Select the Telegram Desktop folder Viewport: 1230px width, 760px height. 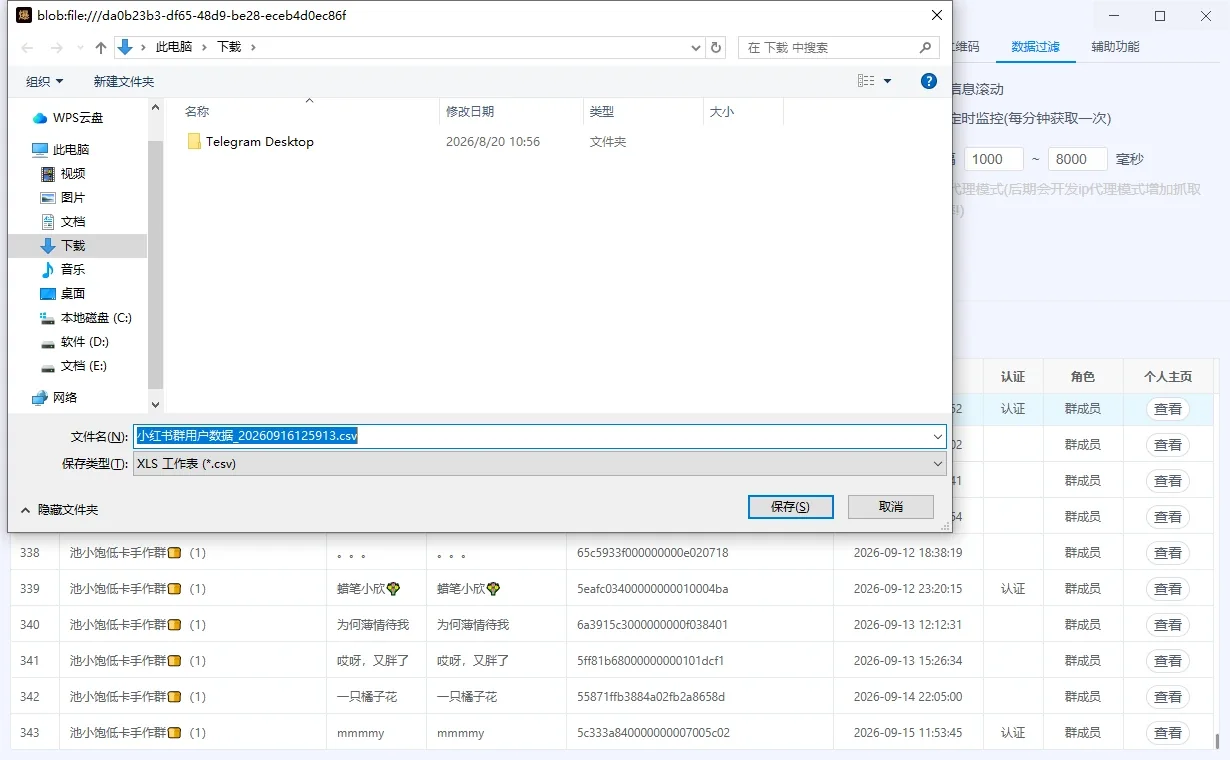250,142
